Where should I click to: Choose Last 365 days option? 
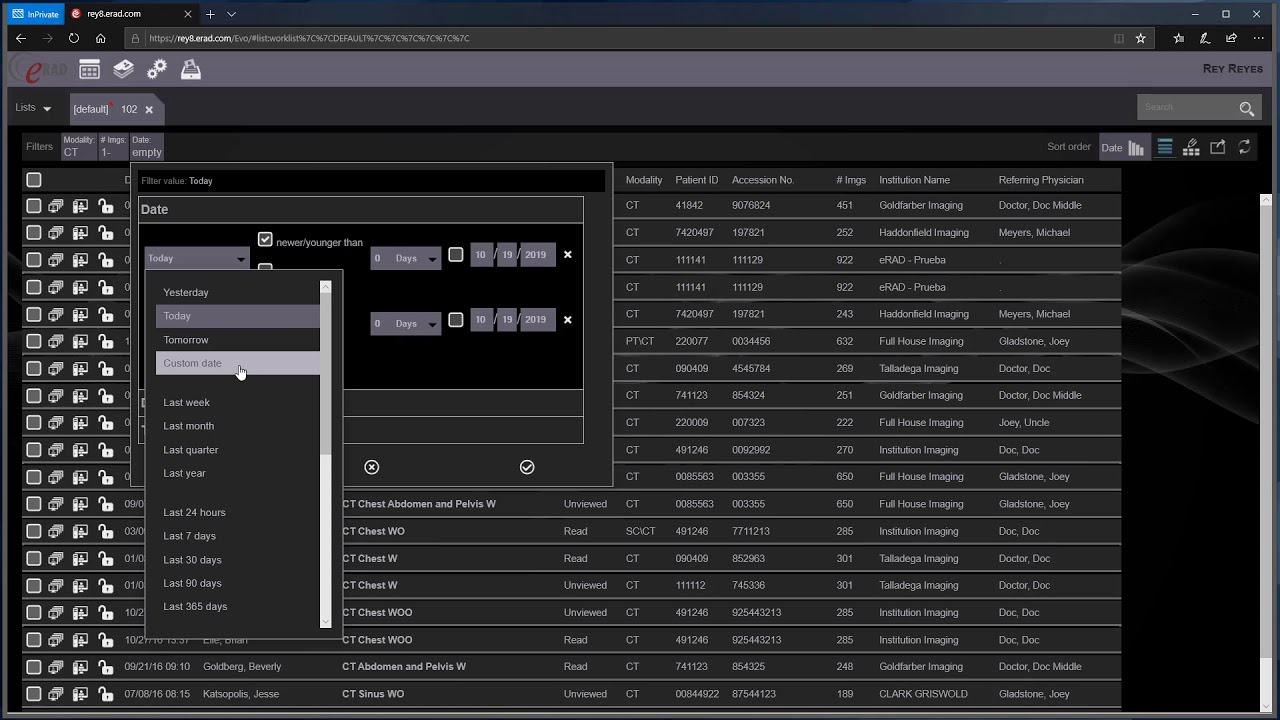(238, 606)
